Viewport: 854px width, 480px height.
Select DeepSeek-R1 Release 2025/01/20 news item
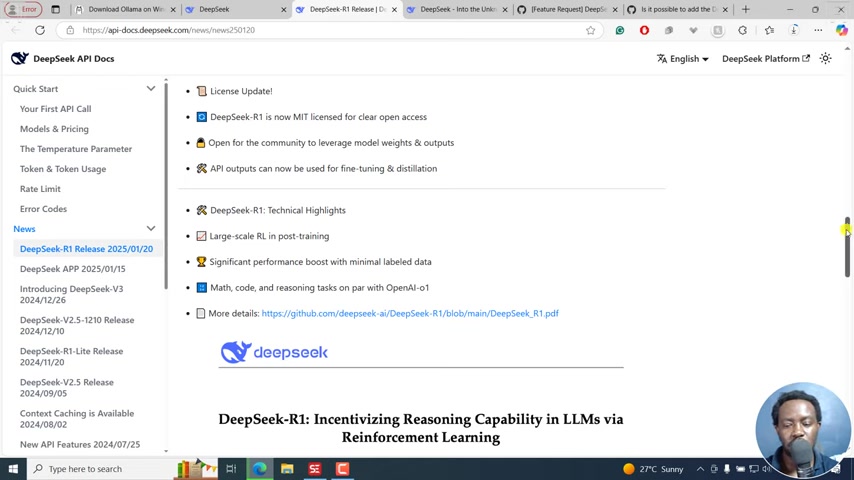[x=87, y=249]
